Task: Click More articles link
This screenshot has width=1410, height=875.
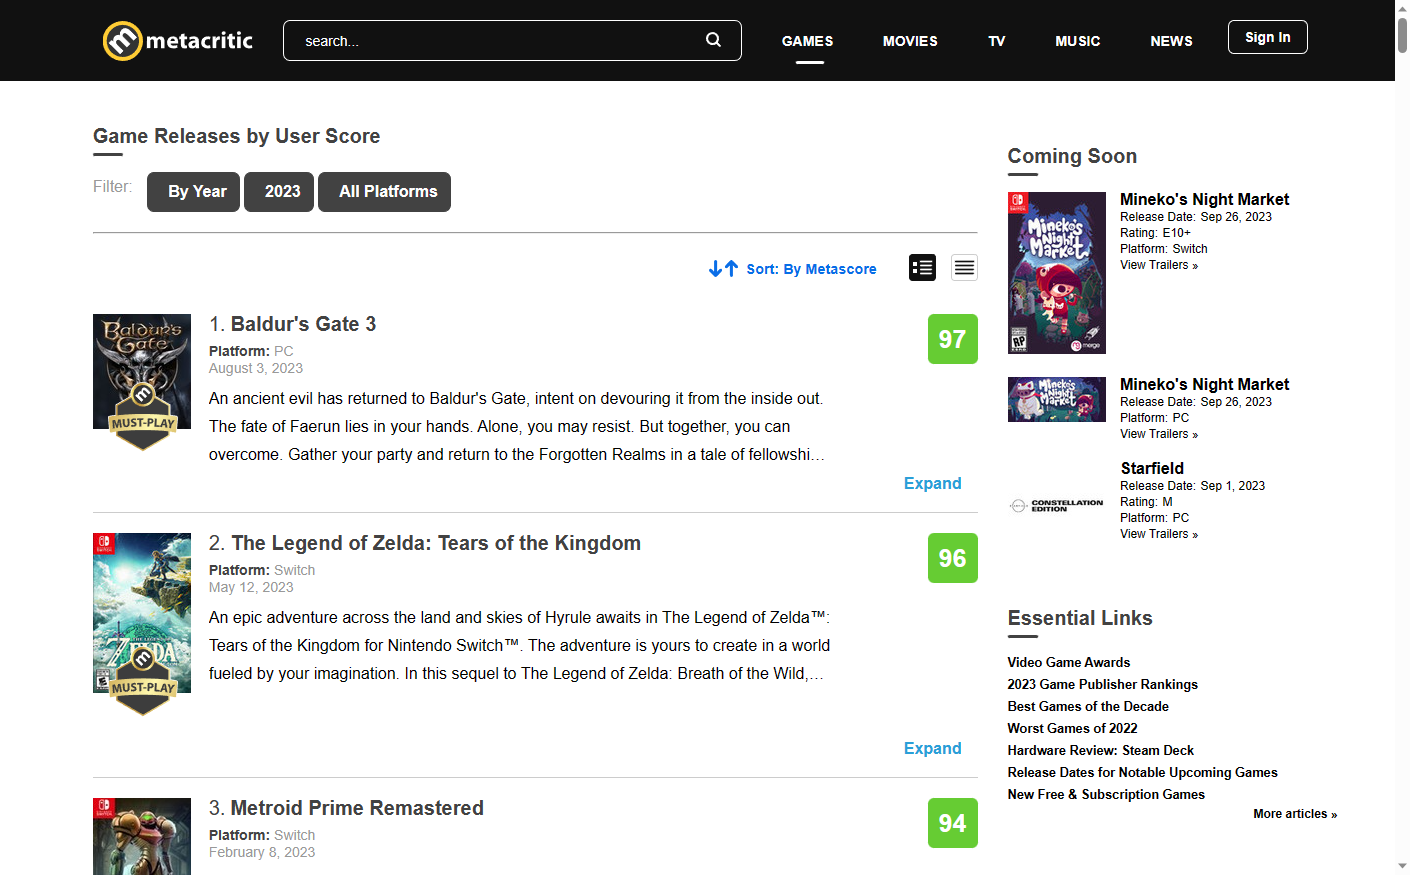Action: [1295, 814]
